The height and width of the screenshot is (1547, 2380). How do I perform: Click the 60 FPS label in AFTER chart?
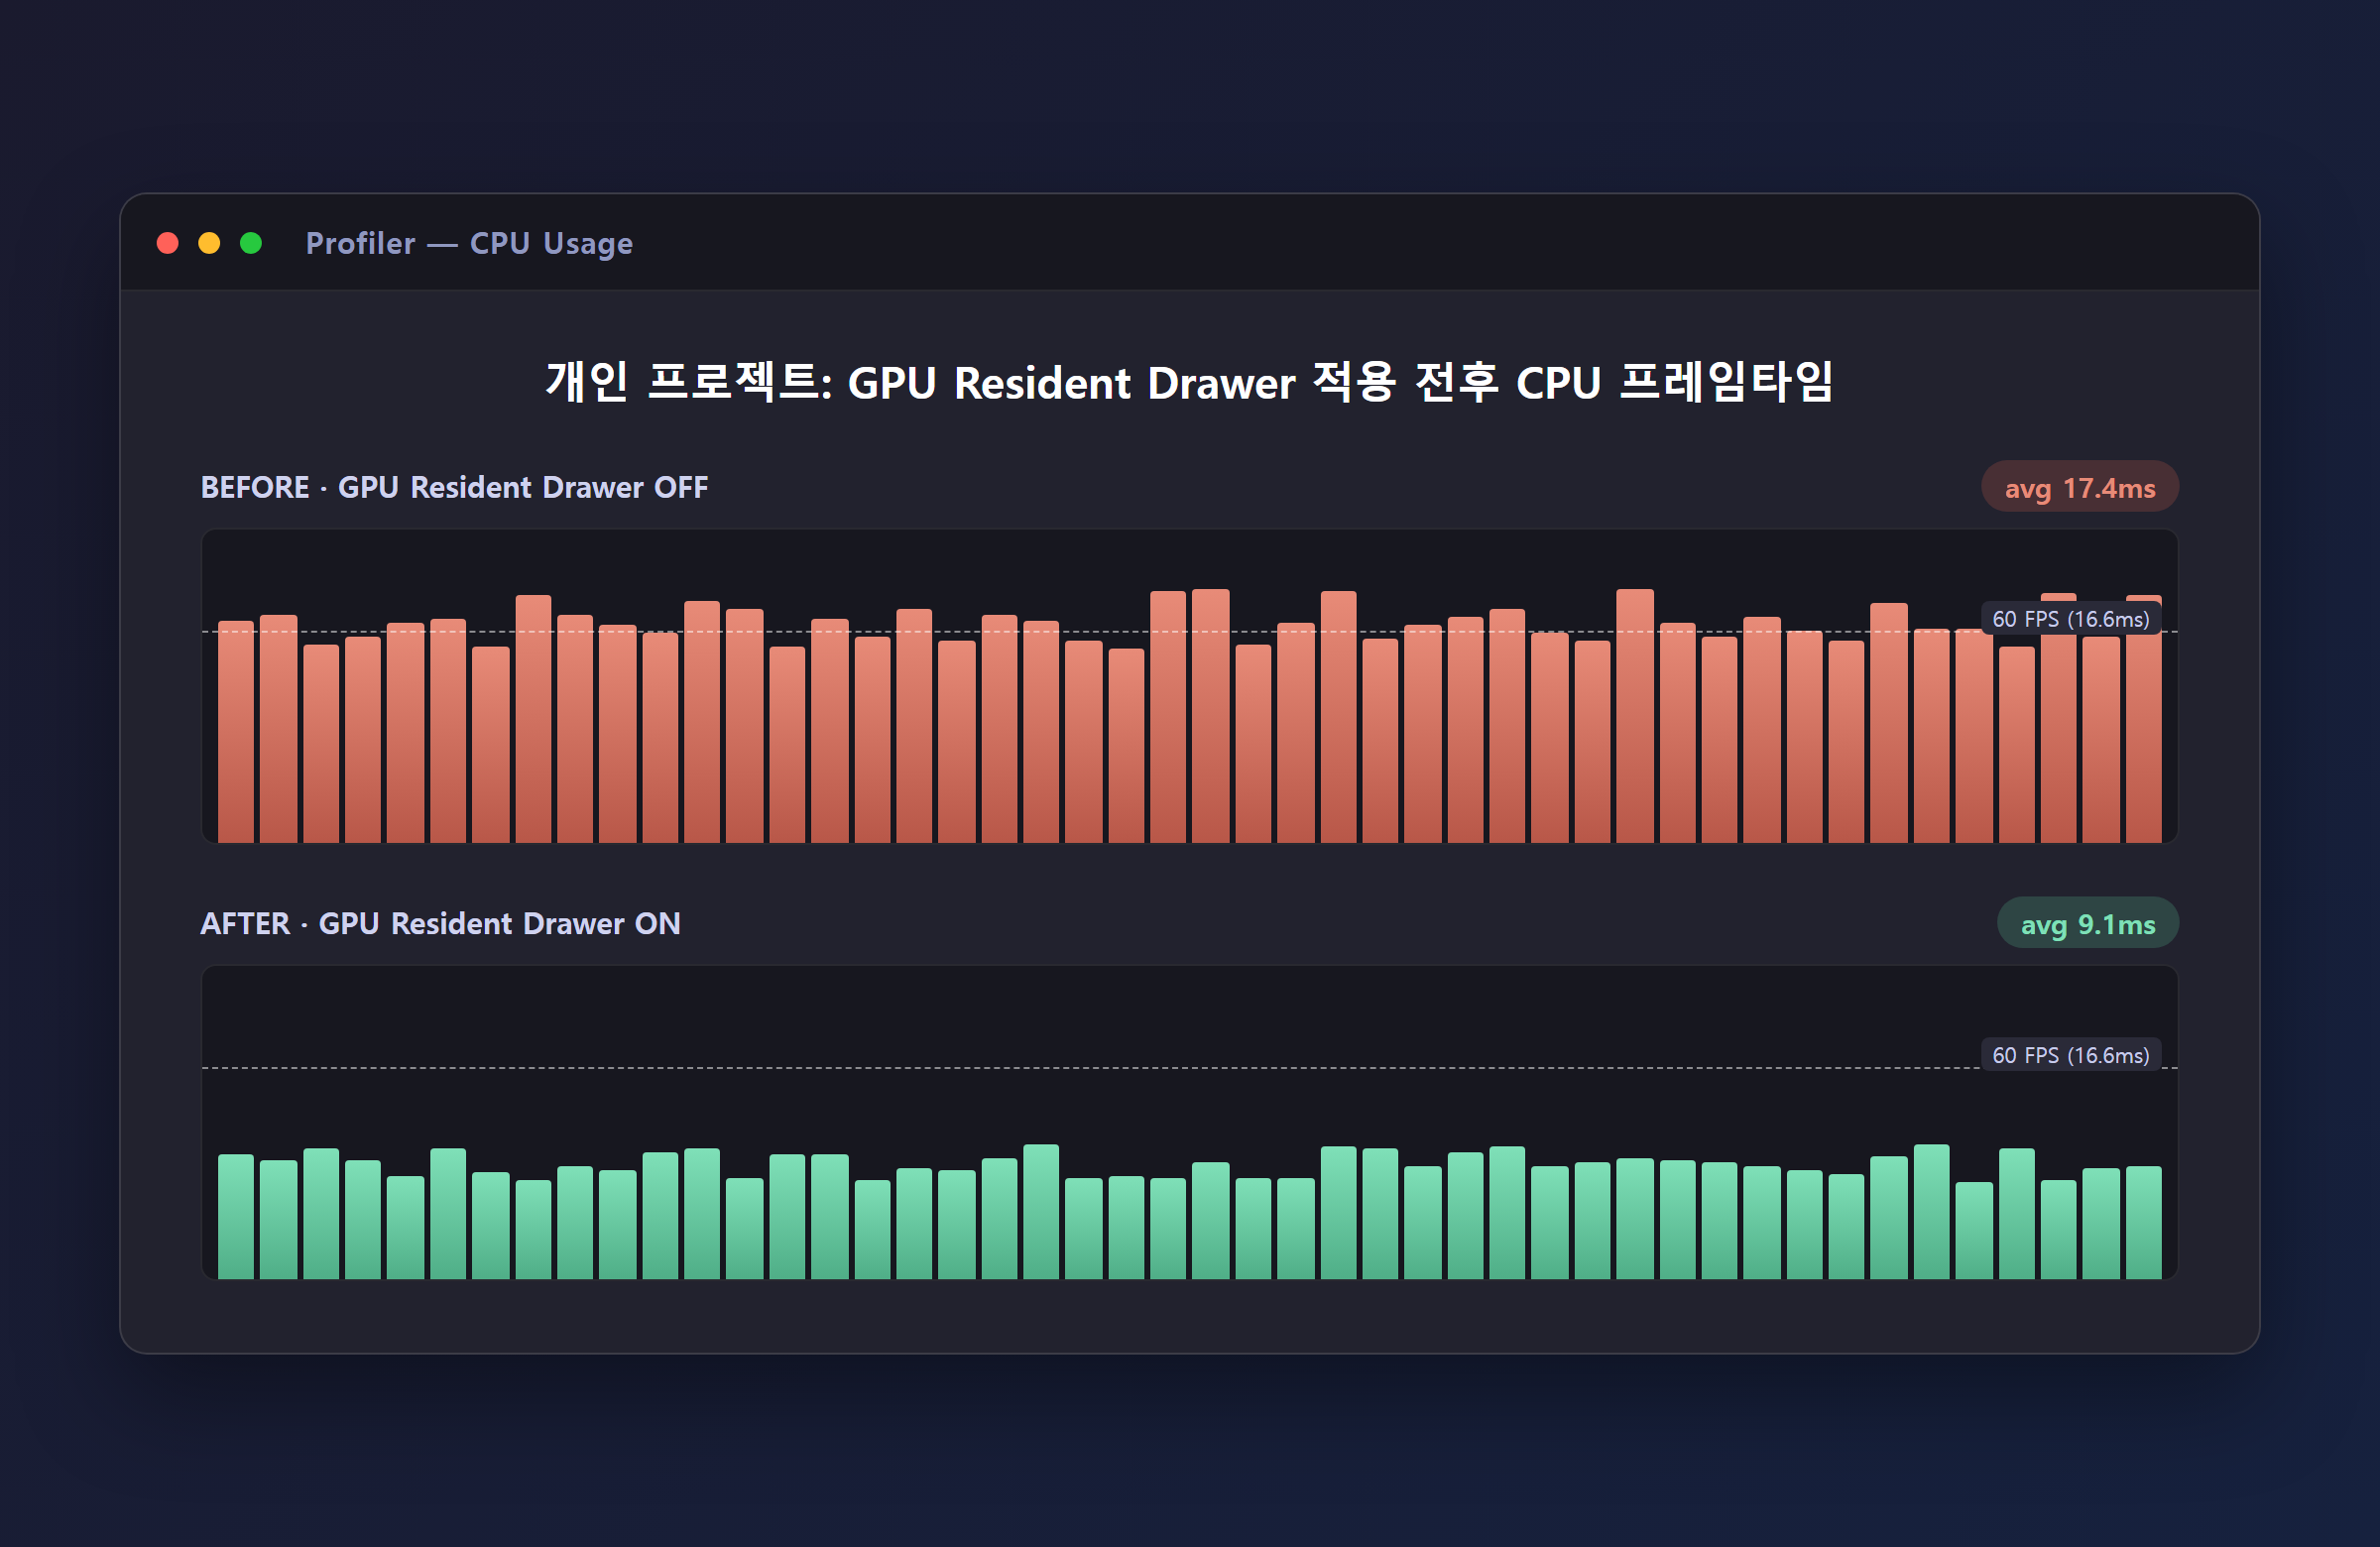click(x=2070, y=1055)
